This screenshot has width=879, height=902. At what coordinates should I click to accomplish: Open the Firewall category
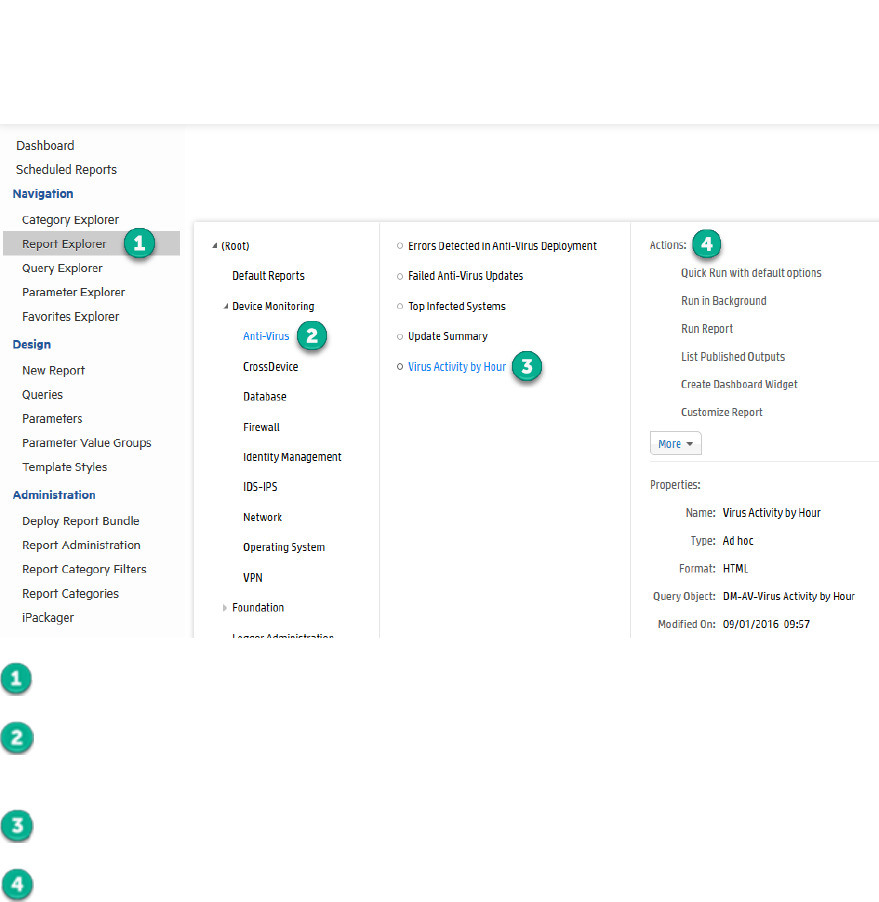(261, 427)
